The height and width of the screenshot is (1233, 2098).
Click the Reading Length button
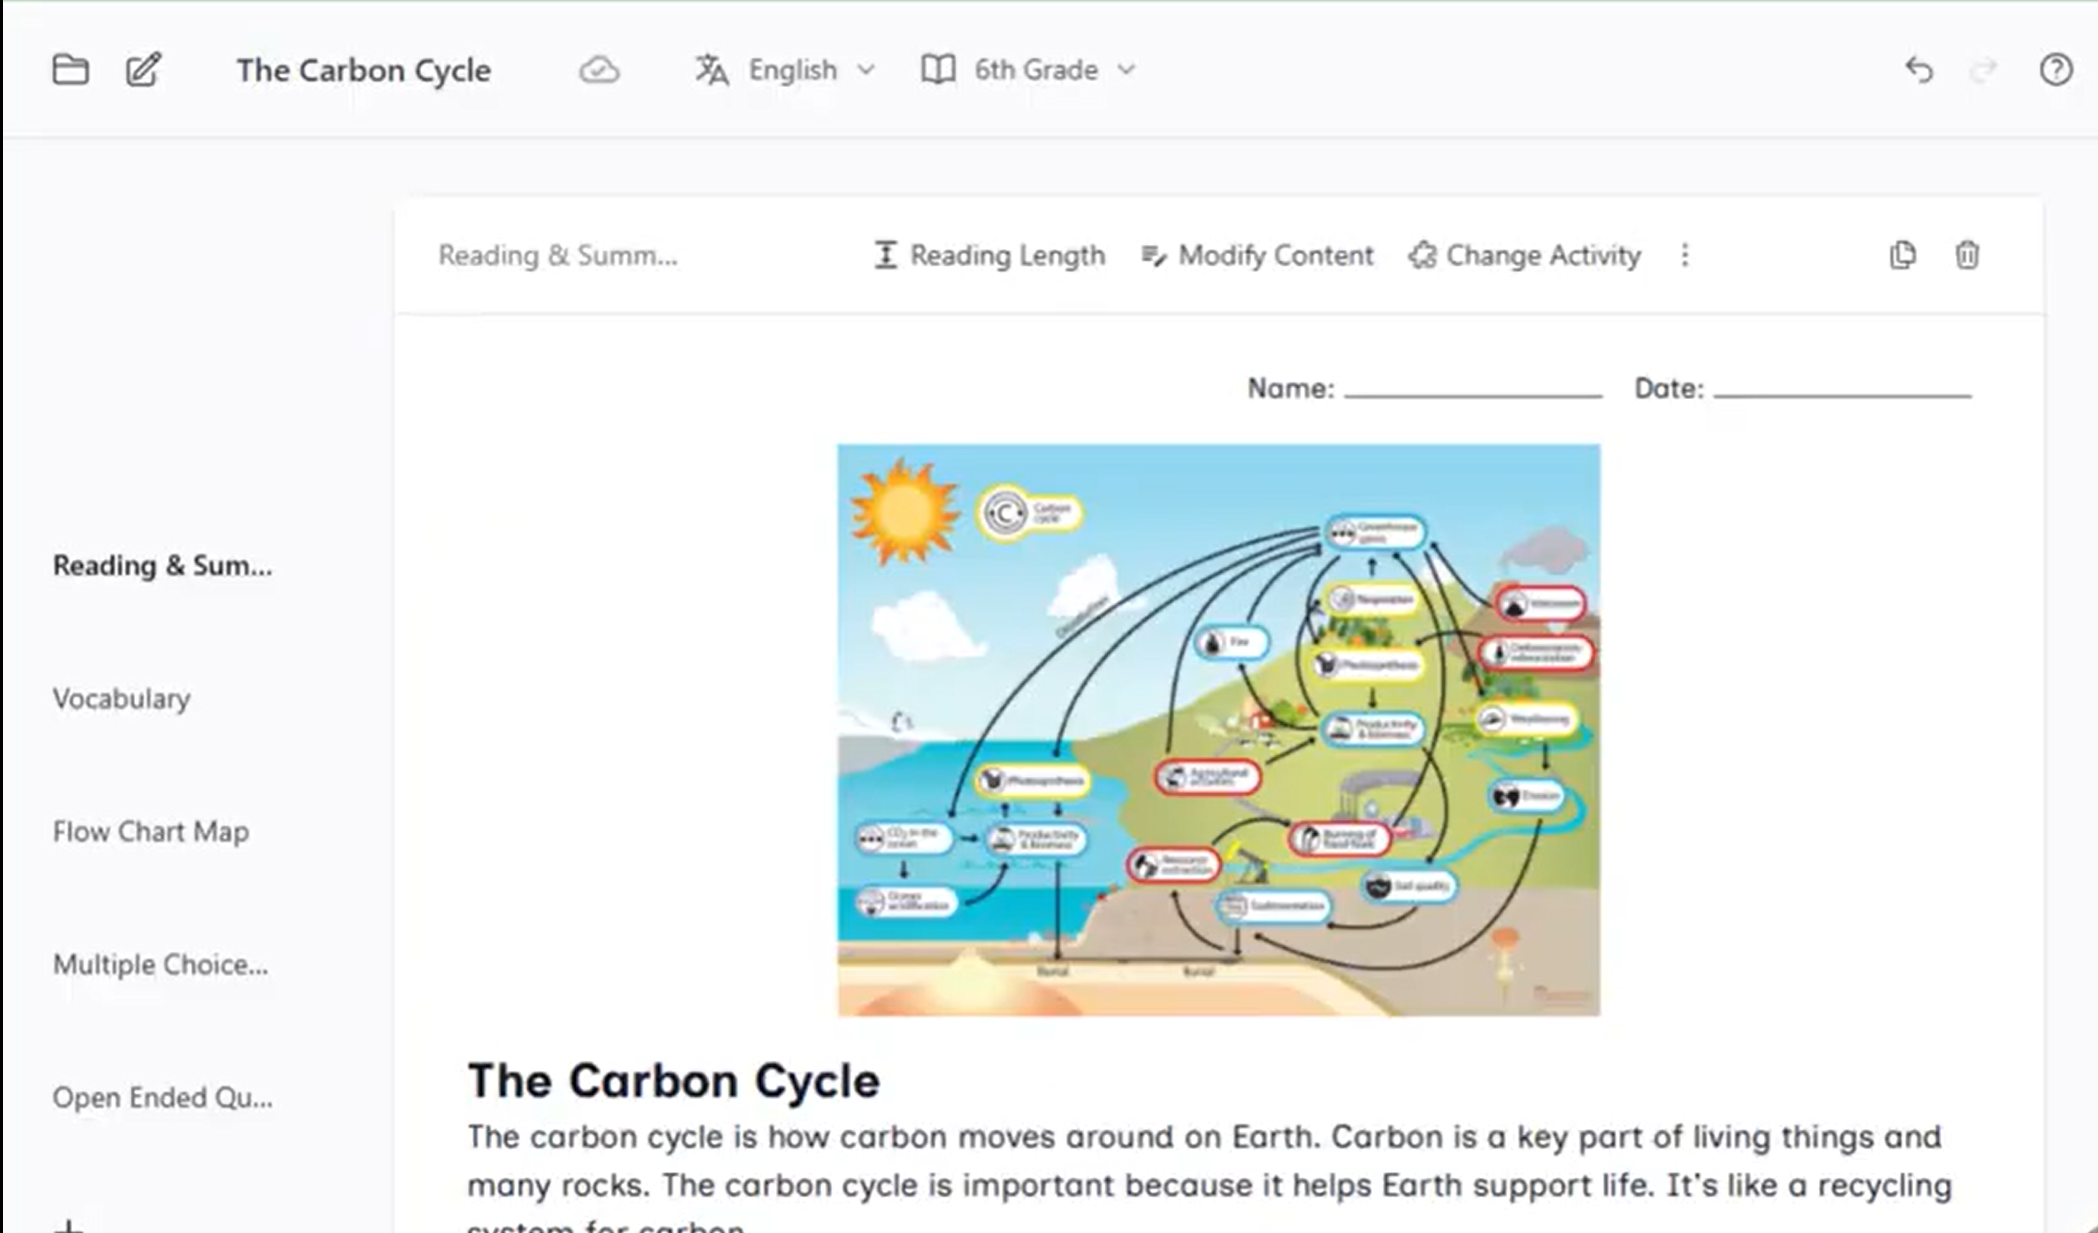[989, 255]
